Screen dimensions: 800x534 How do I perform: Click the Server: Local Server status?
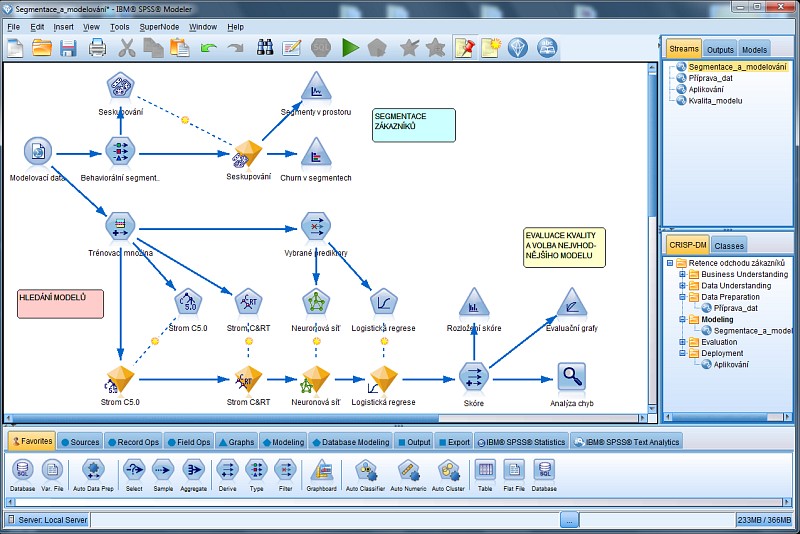click(x=48, y=520)
